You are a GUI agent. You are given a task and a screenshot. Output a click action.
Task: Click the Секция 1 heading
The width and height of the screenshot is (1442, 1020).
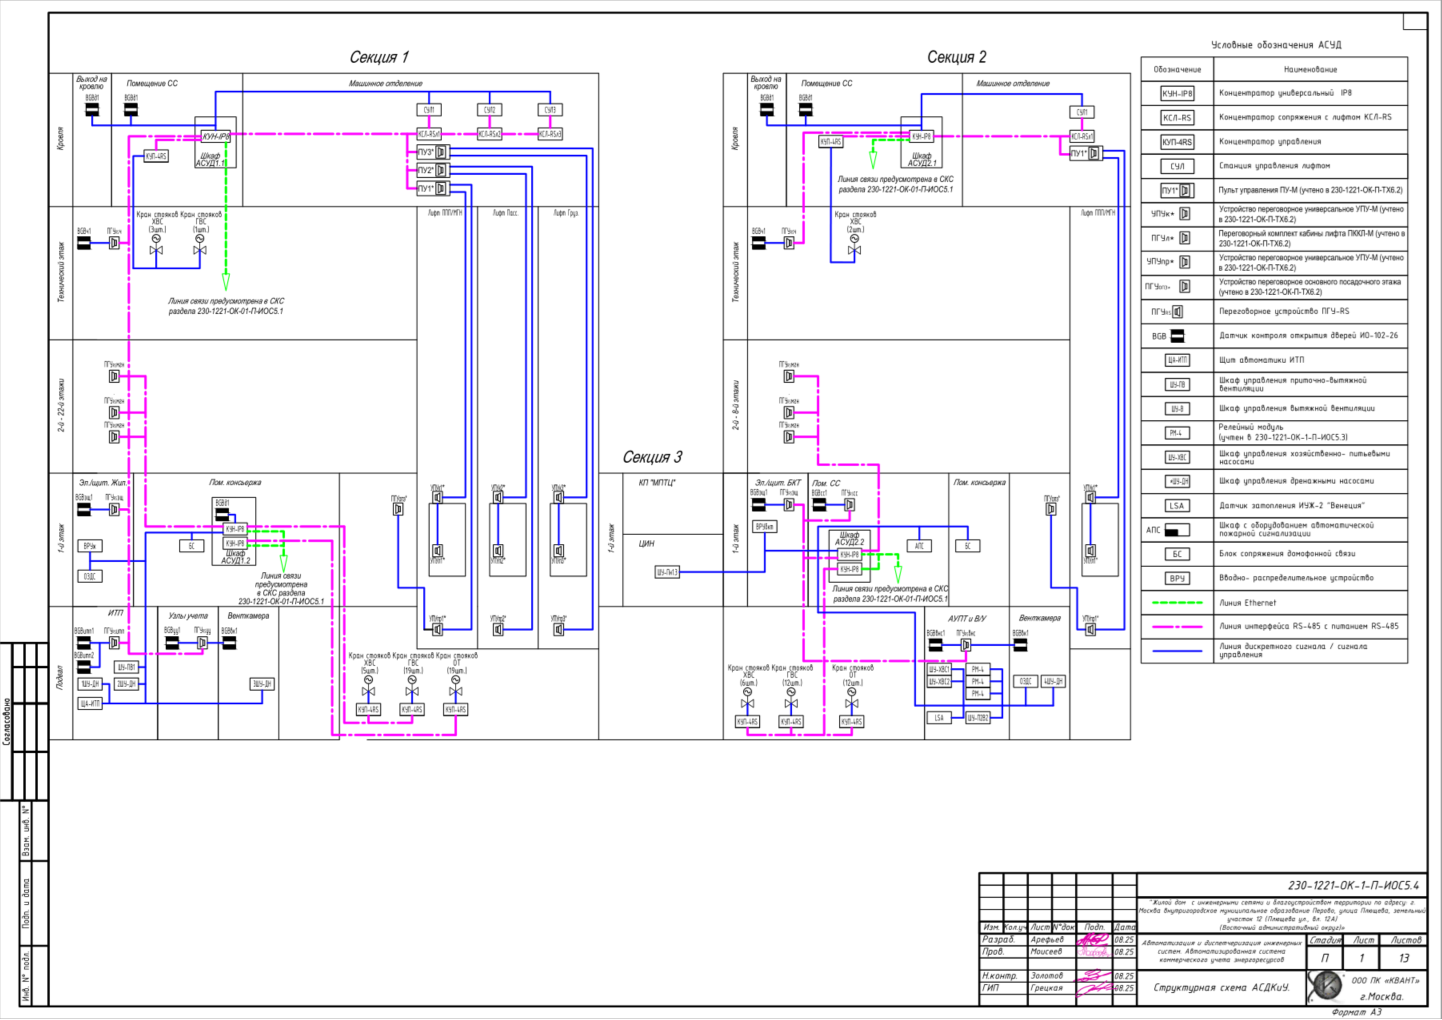point(379,57)
